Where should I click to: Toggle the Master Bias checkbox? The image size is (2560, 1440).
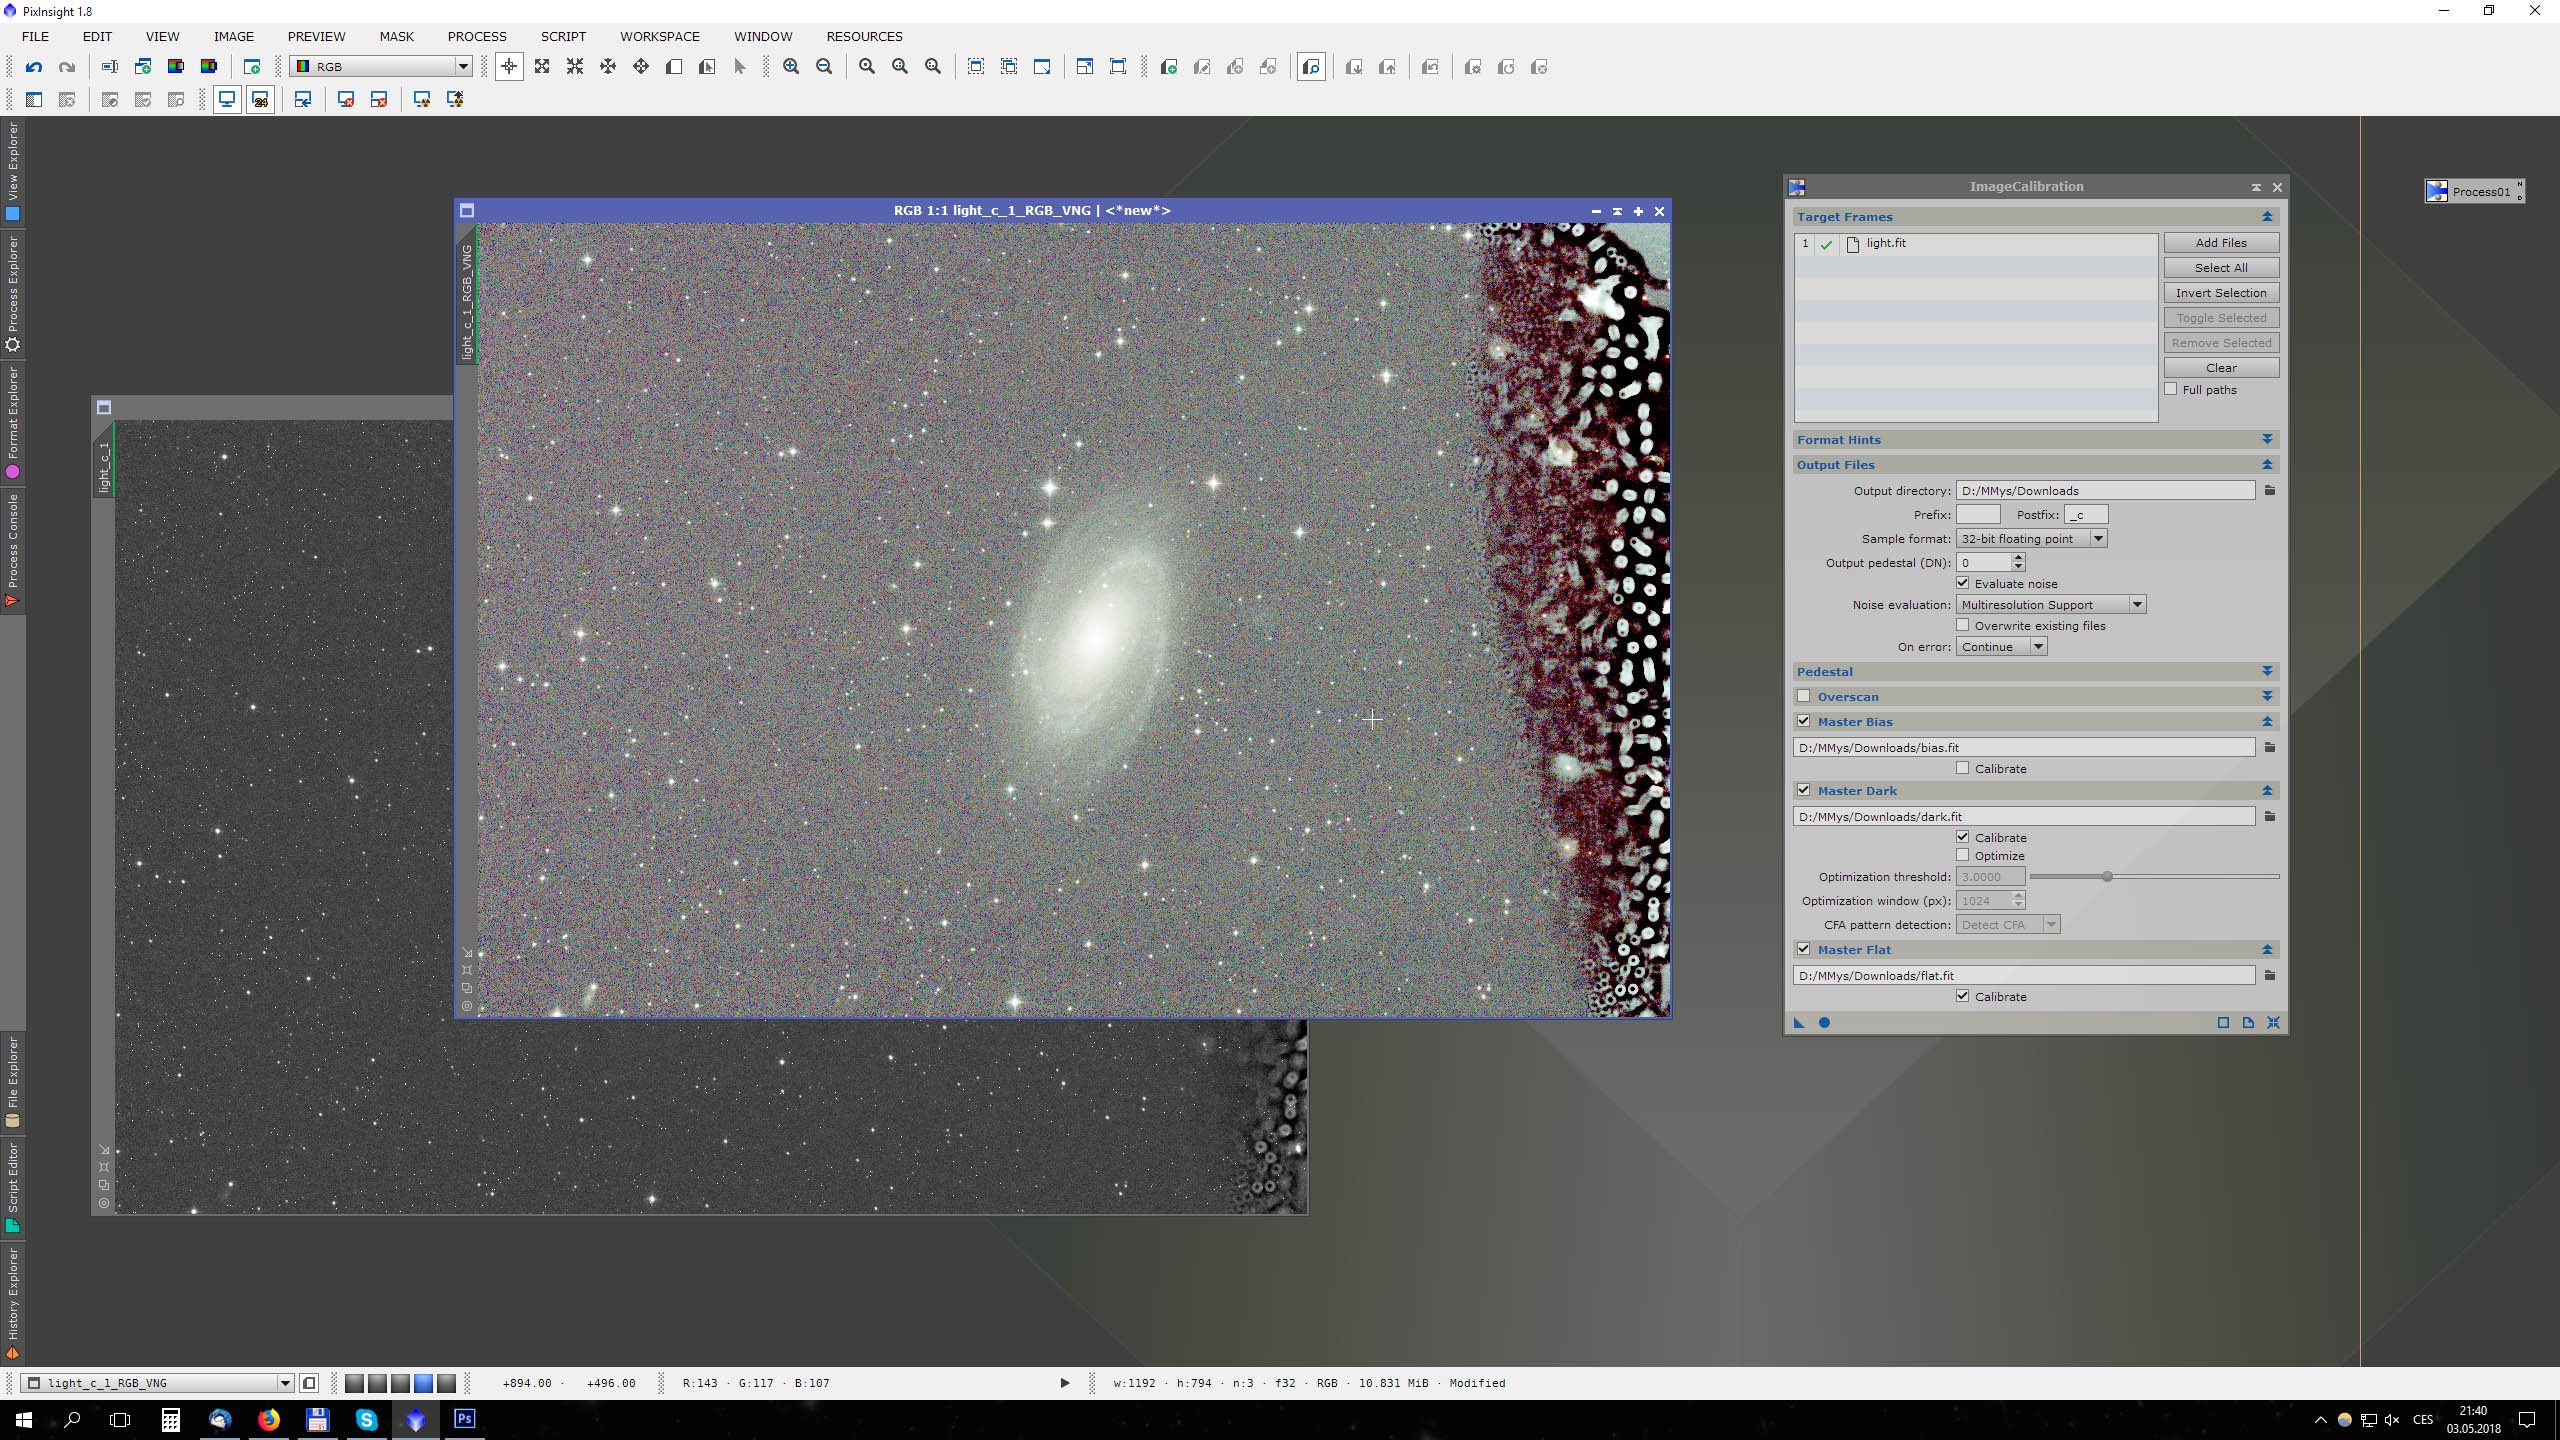point(1804,721)
